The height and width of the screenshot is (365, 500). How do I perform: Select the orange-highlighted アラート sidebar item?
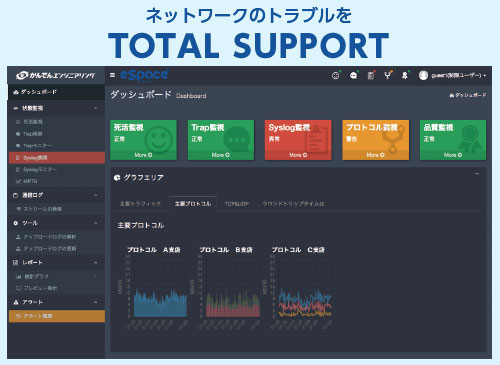point(56,316)
